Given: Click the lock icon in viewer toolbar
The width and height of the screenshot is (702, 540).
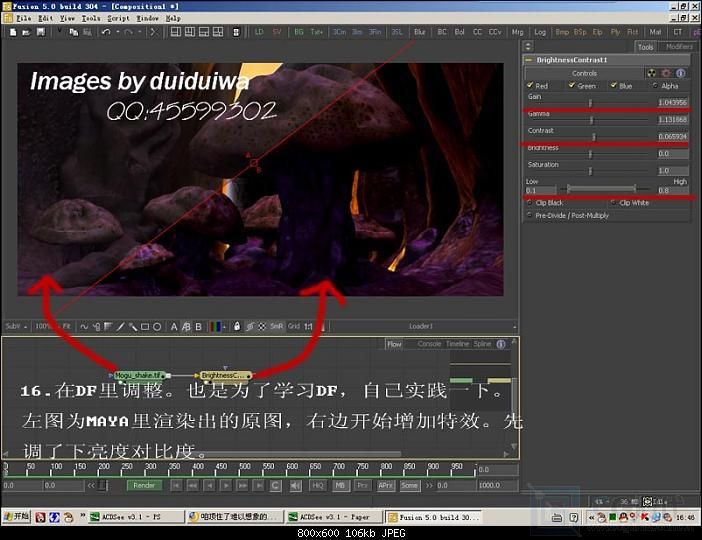Looking at the screenshot, I should pyautogui.click(x=237, y=327).
